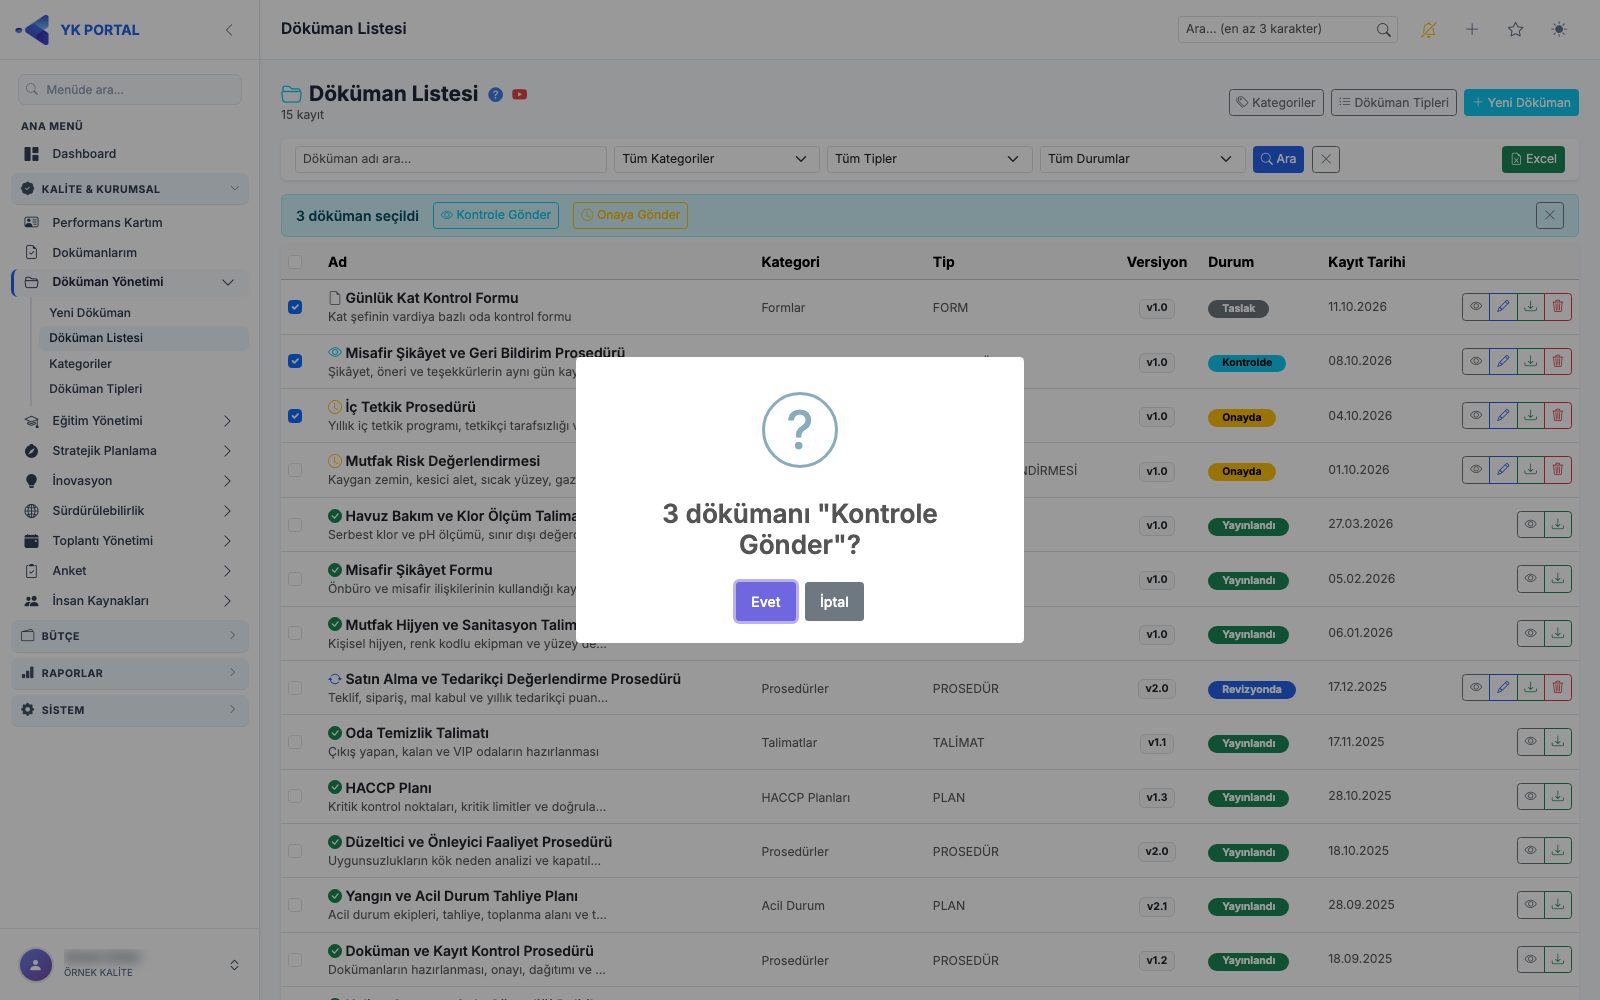Download Günlük Kat Kontrol Formu document
This screenshot has height=1000, width=1600.
pos(1531,307)
